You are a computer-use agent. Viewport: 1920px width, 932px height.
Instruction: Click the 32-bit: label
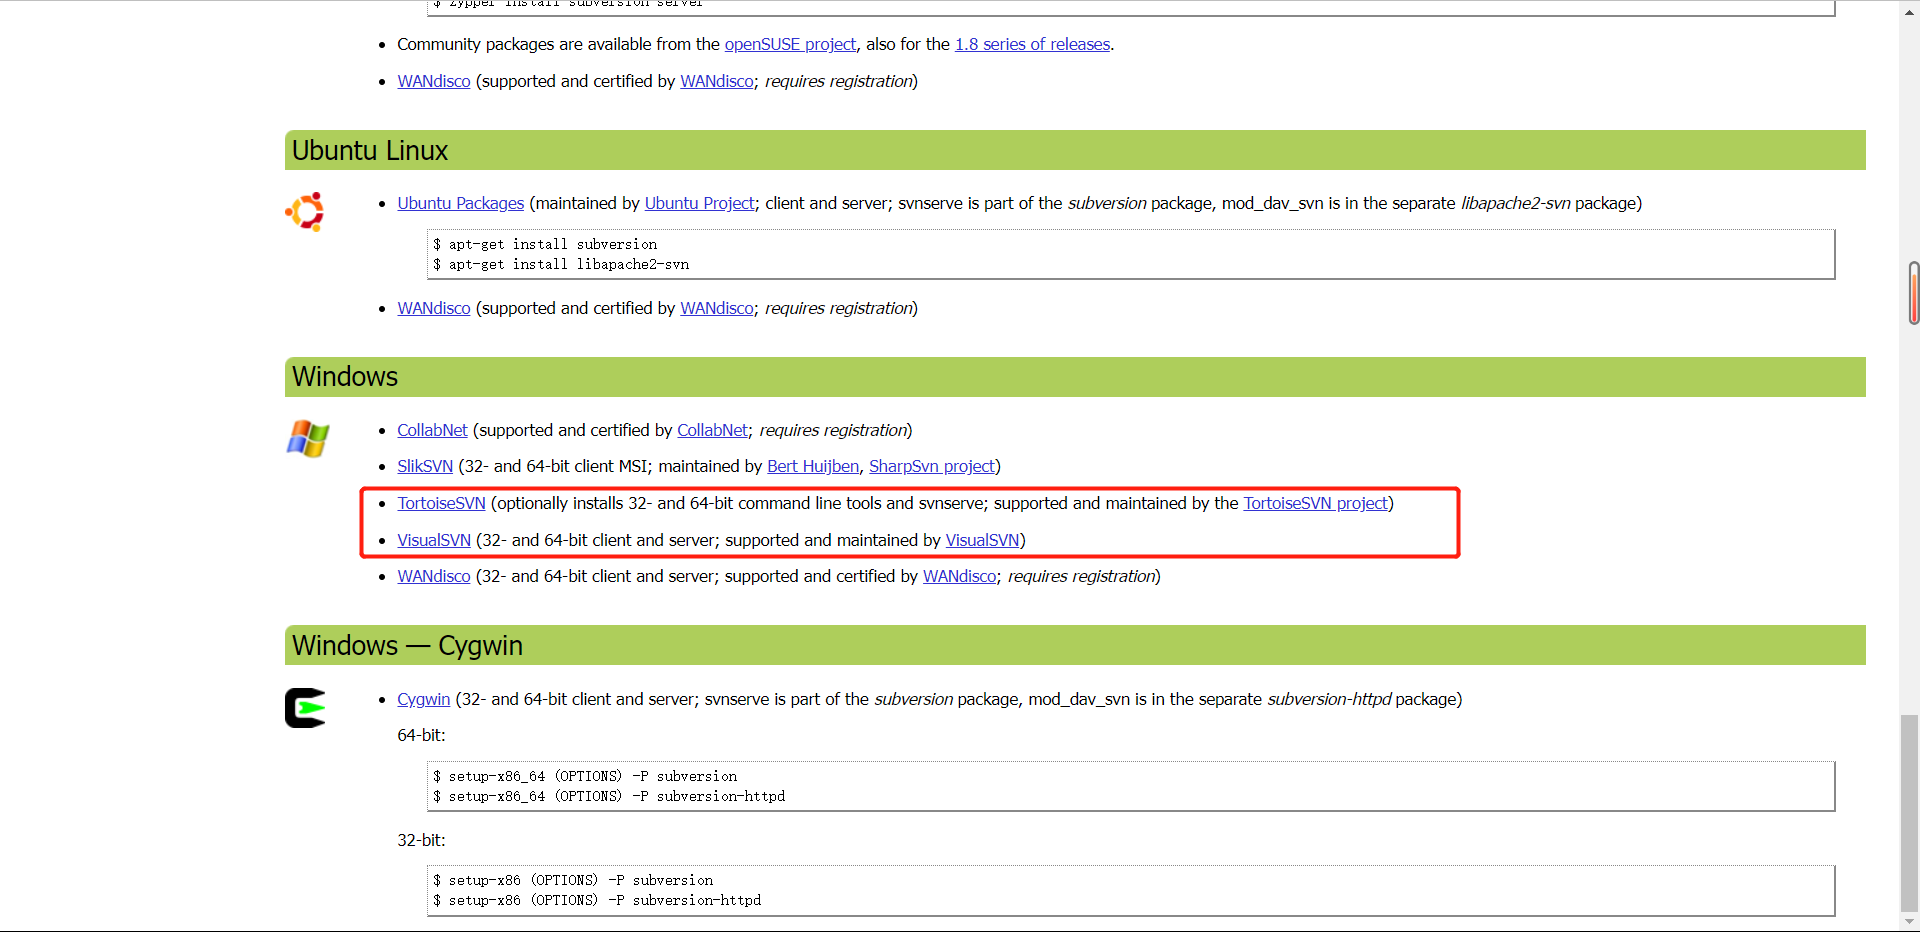[421, 840]
